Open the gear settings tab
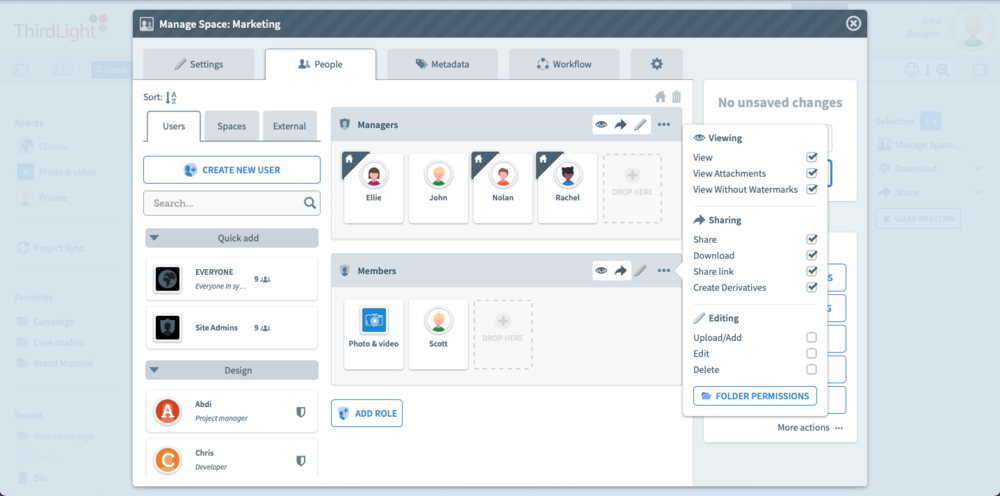Screen dimensions: 1000x496 [657, 64]
